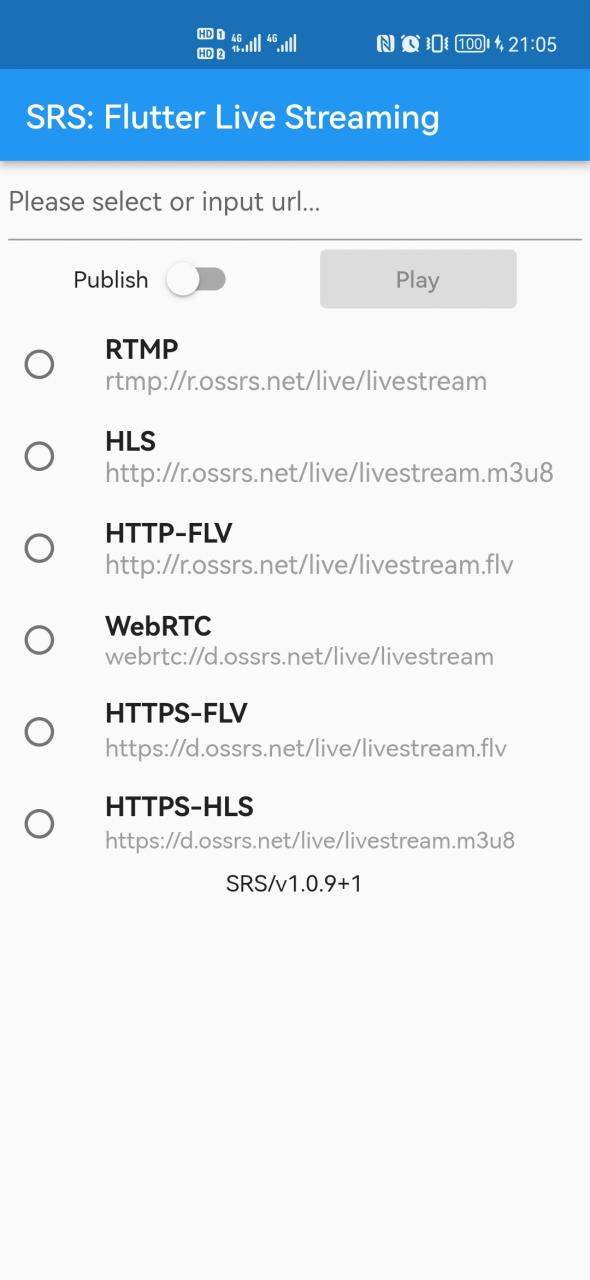Tap the vibrate mode status icon

point(437,43)
